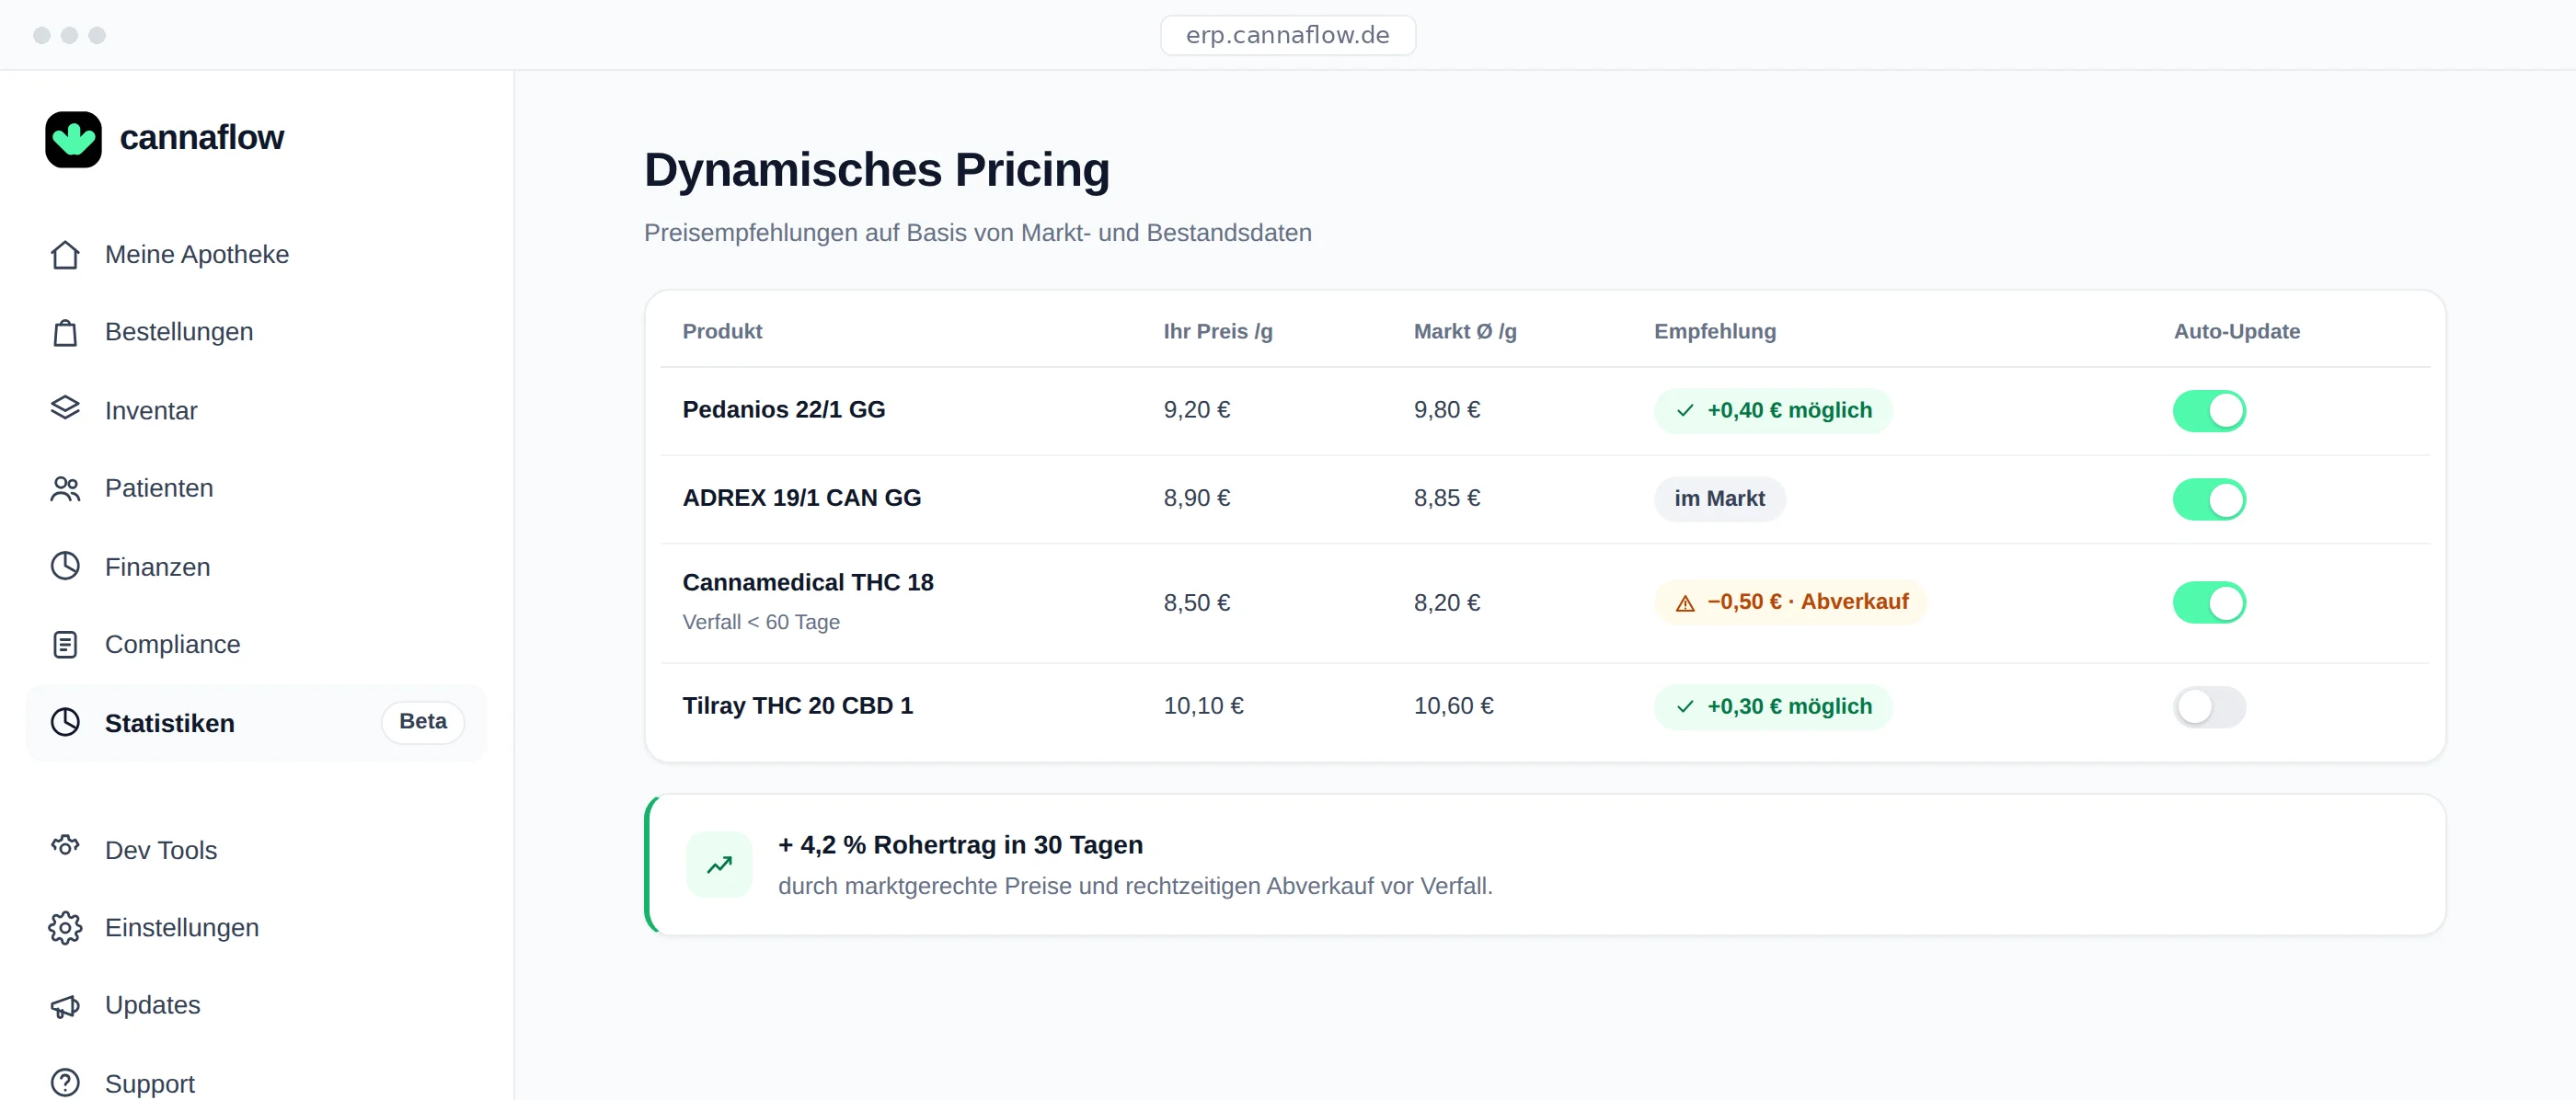Click the pie chart icon for Finanzen
Viewport: 2576px width, 1100px height.
[x=65, y=566]
